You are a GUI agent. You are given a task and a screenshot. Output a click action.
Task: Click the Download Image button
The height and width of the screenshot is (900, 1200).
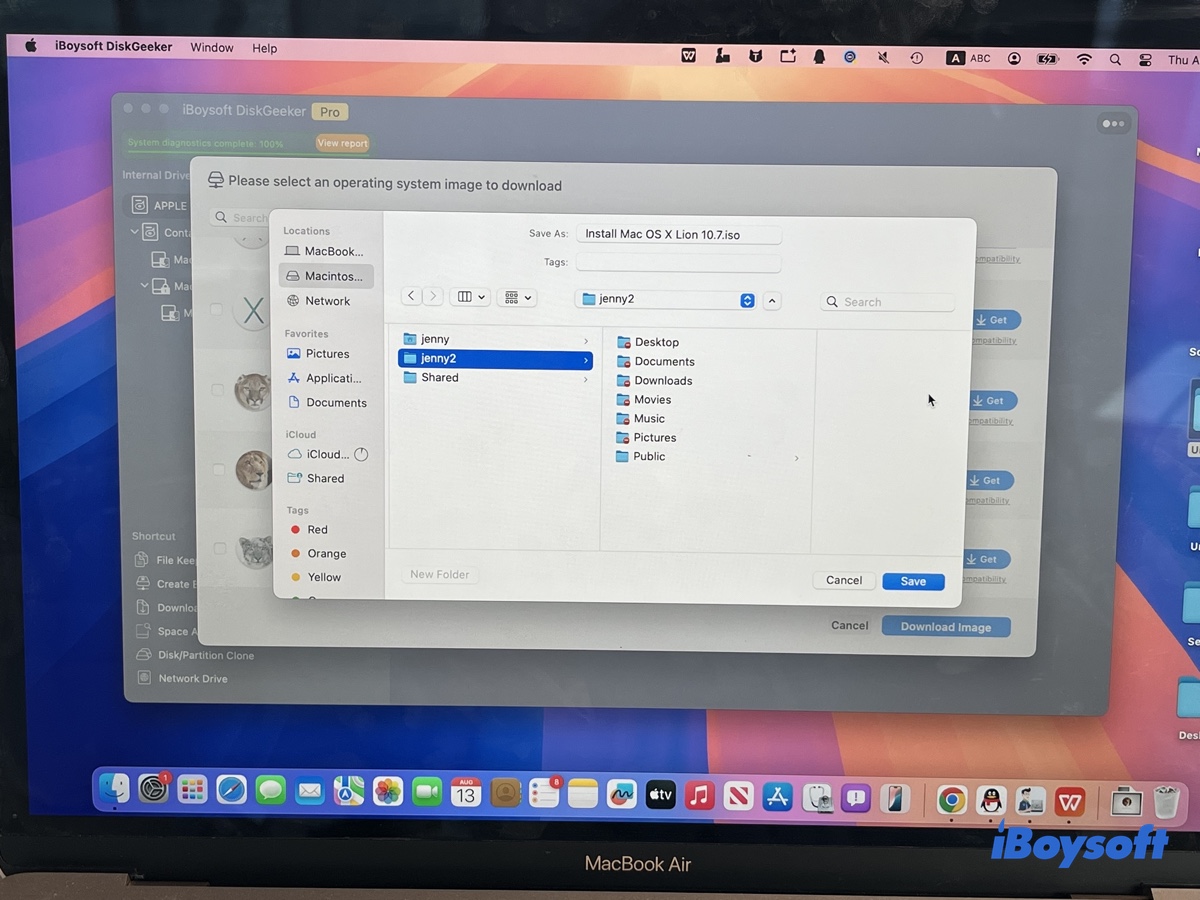946,627
